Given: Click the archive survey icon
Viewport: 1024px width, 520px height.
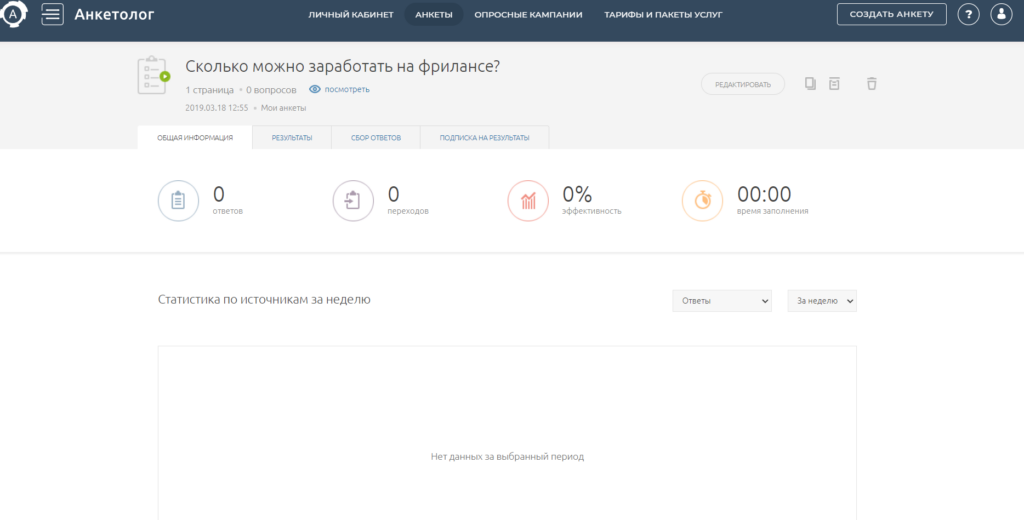Looking at the screenshot, I should (835, 84).
